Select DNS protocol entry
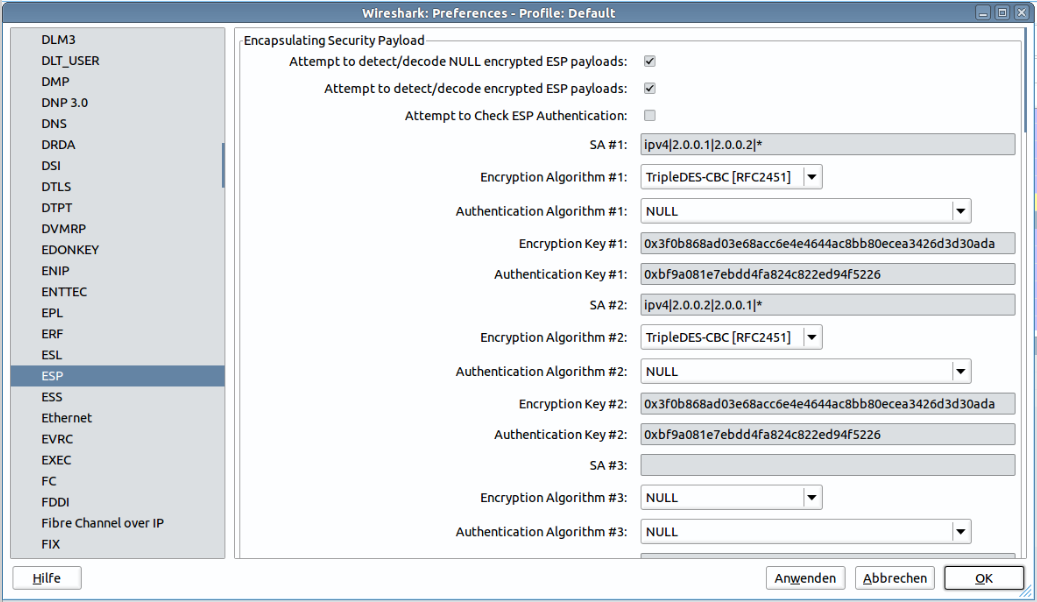 click(x=117, y=124)
